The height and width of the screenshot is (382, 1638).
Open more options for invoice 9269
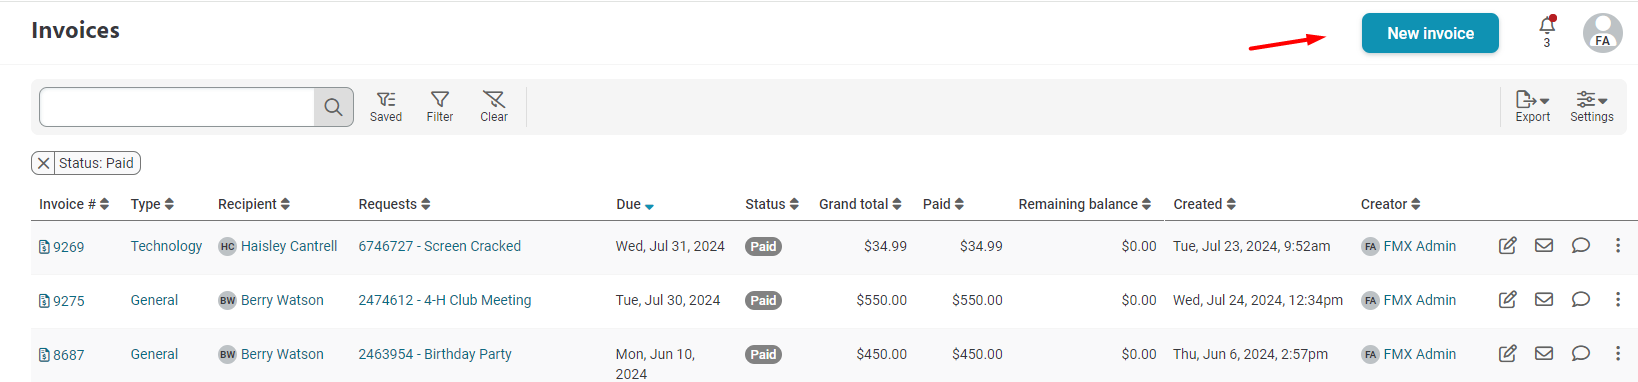tap(1618, 246)
